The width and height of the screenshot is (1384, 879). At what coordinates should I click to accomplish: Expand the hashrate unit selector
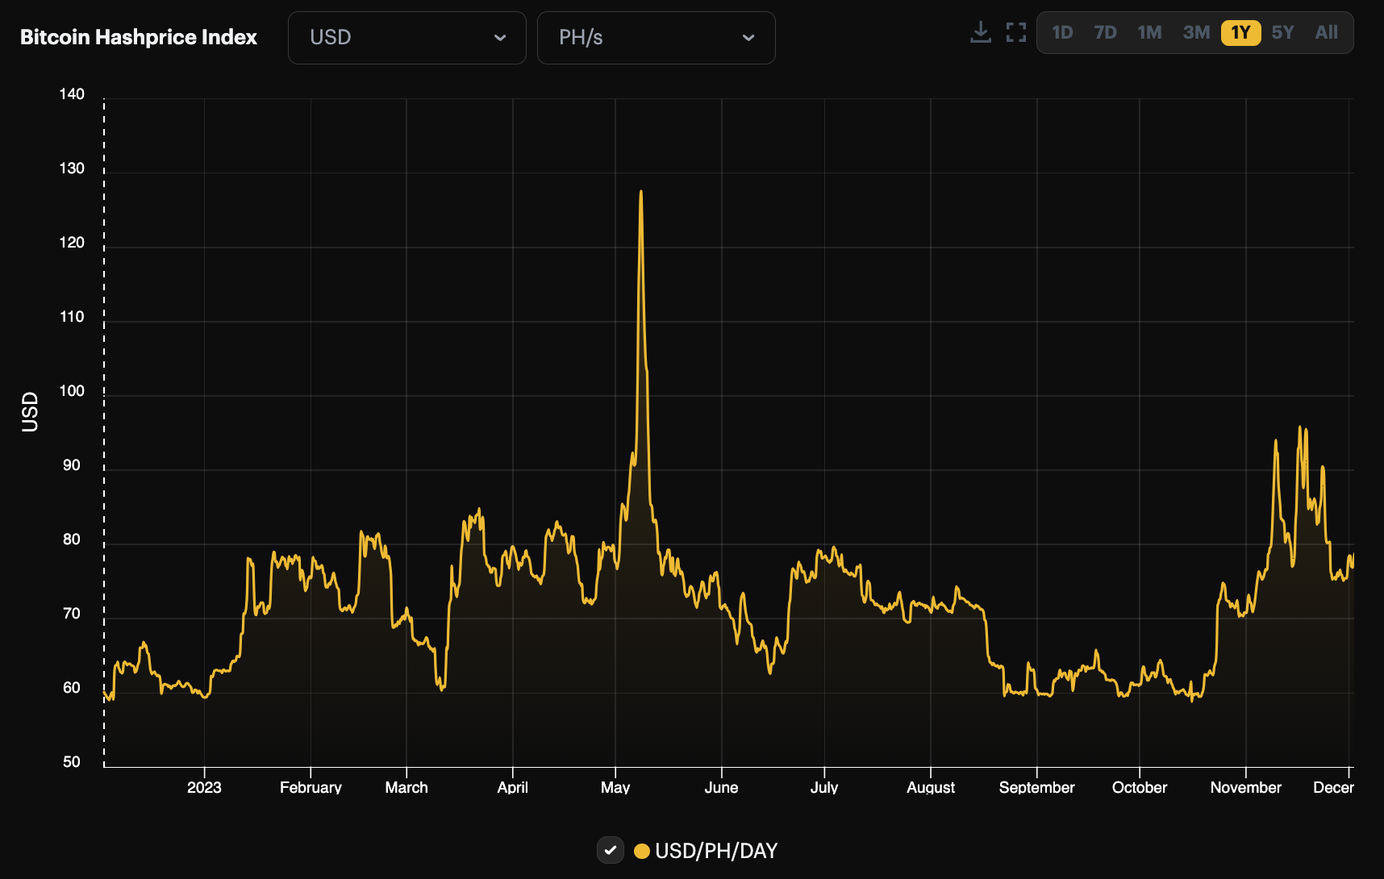click(656, 37)
